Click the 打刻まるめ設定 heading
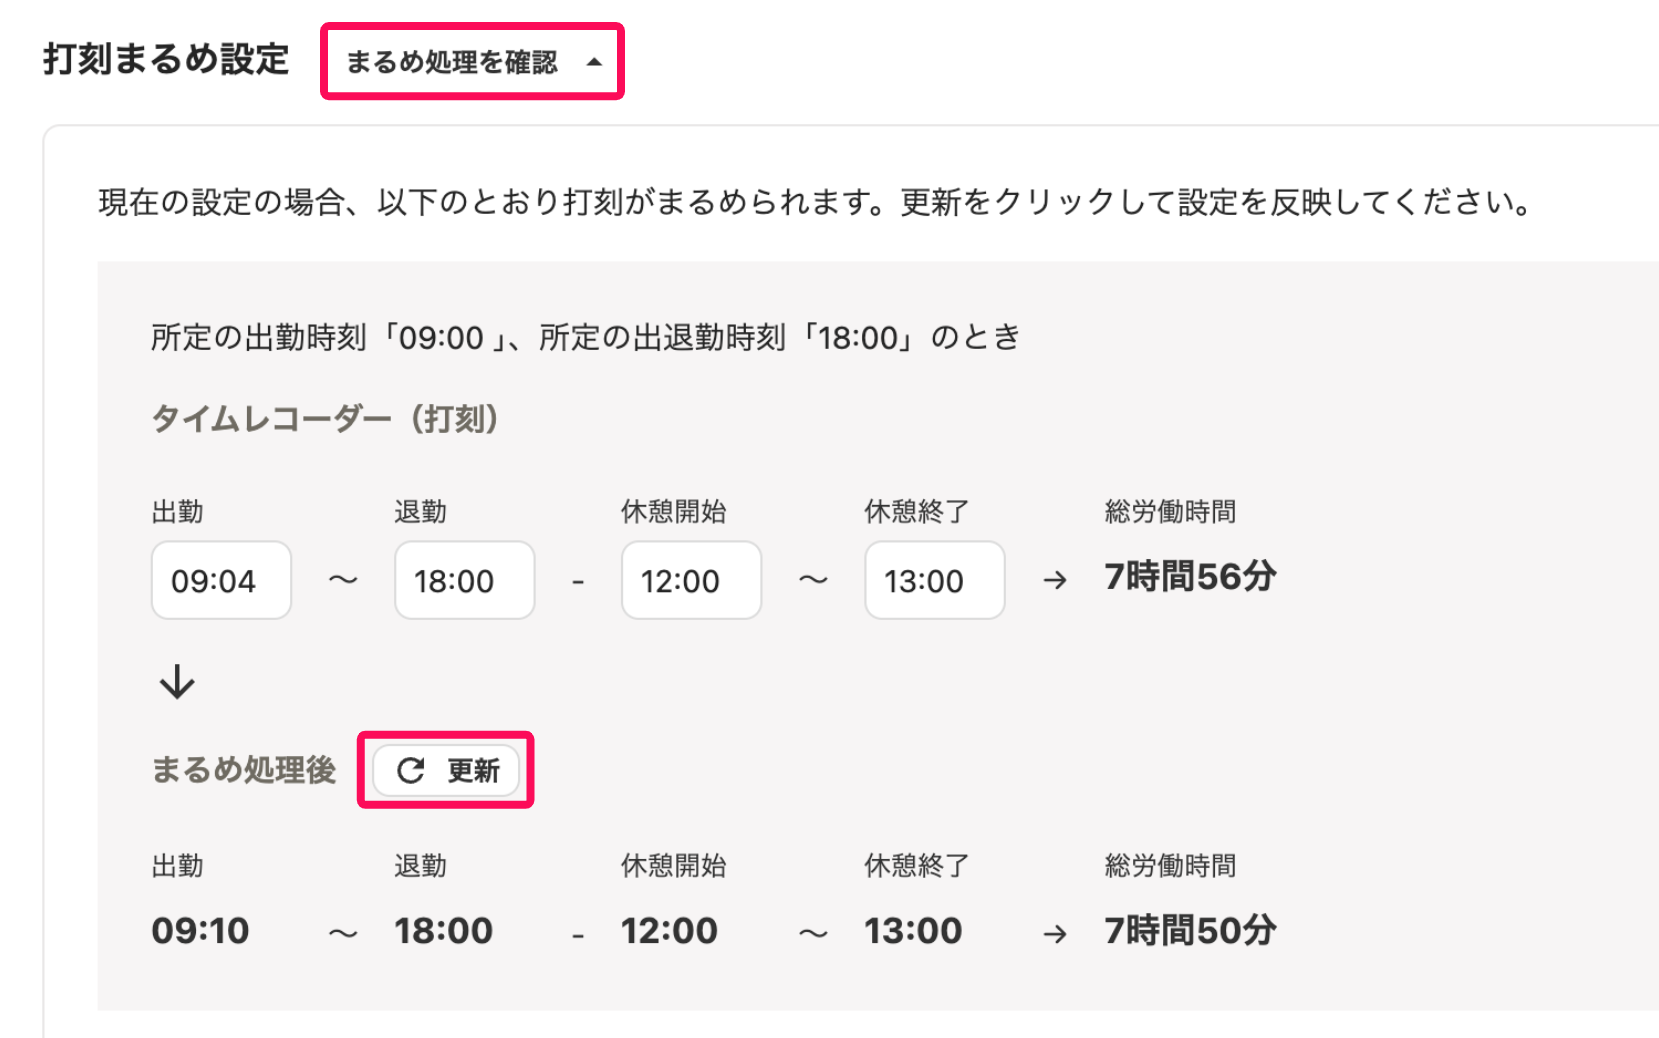This screenshot has height=1038, width=1659. [x=166, y=60]
